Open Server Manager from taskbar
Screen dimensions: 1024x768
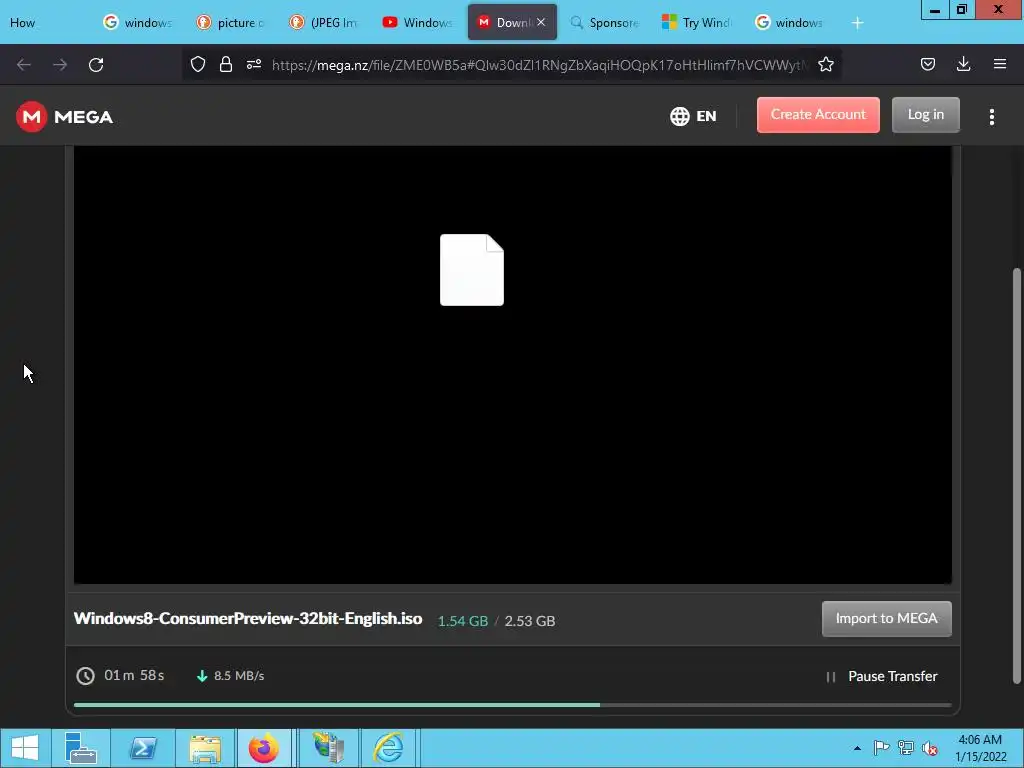click(x=81, y=748)
